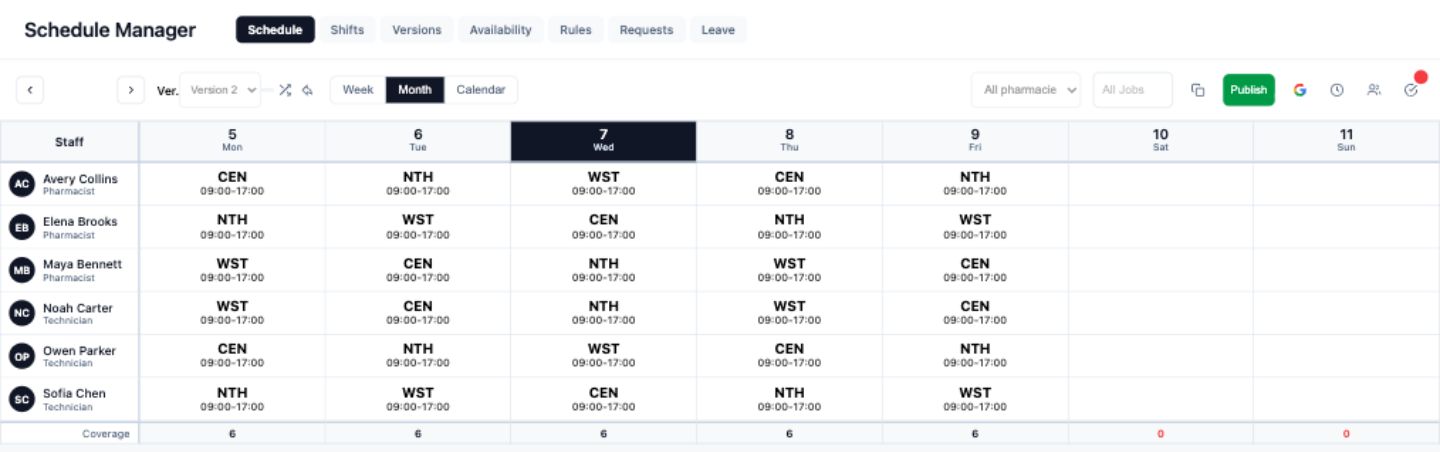Click the eraser icon beside shuffle
This screenshot has height=452, width=1440.
tap(308, 90)
